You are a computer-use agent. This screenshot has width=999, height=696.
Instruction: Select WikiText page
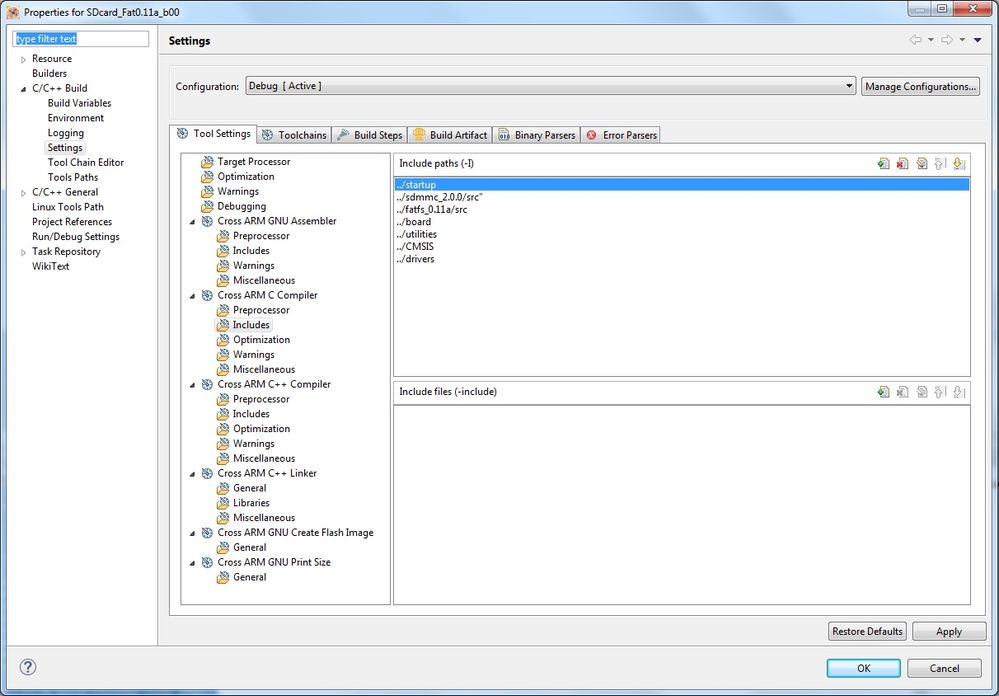[50, 266]
